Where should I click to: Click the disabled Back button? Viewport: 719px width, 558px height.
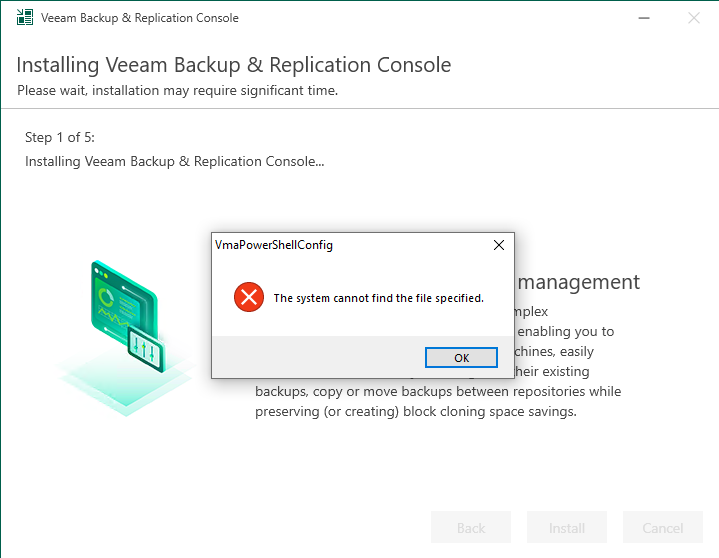tap(470, 527)
